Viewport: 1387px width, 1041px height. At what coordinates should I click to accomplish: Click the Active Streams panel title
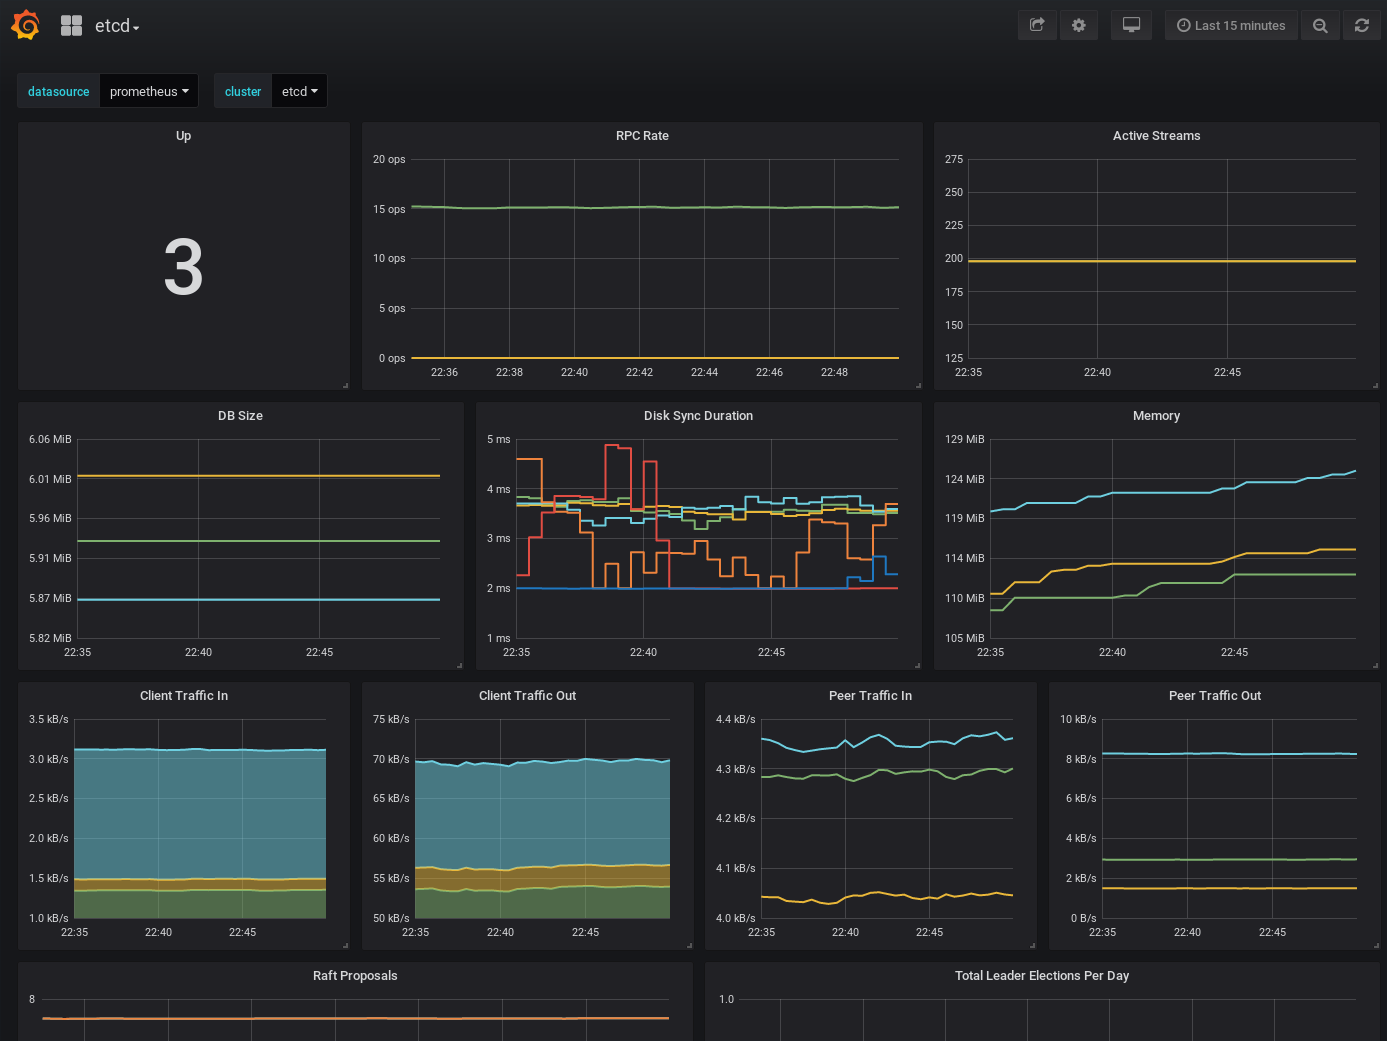pos(1156,136)
